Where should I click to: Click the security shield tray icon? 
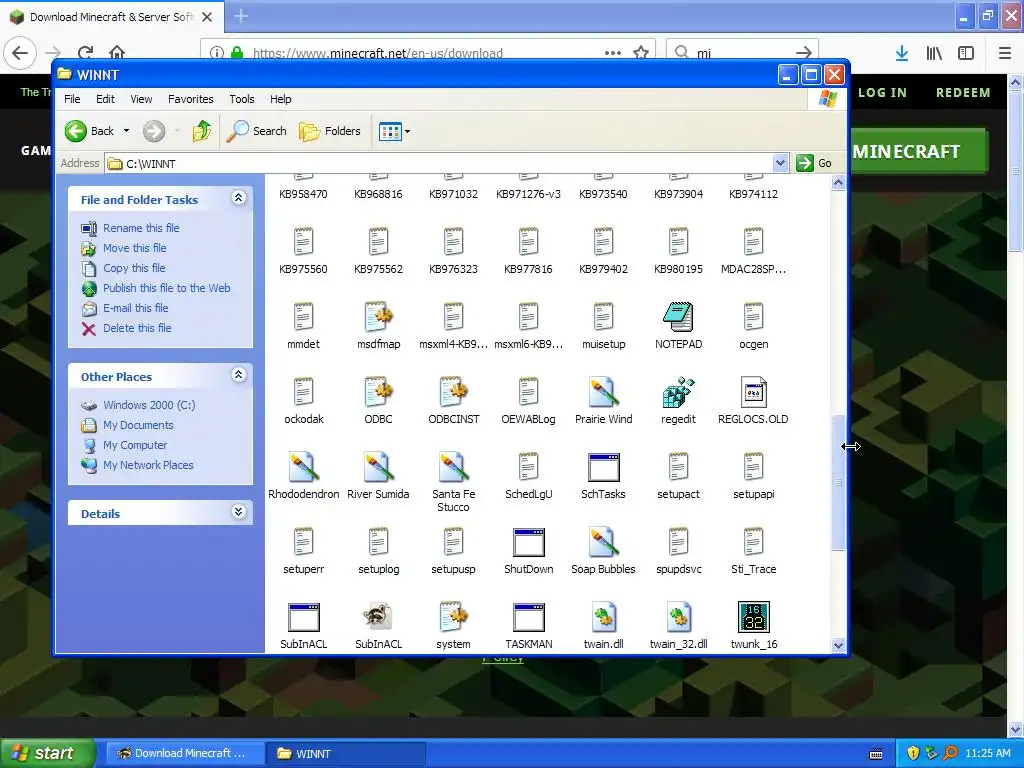[x=913, y=753]
